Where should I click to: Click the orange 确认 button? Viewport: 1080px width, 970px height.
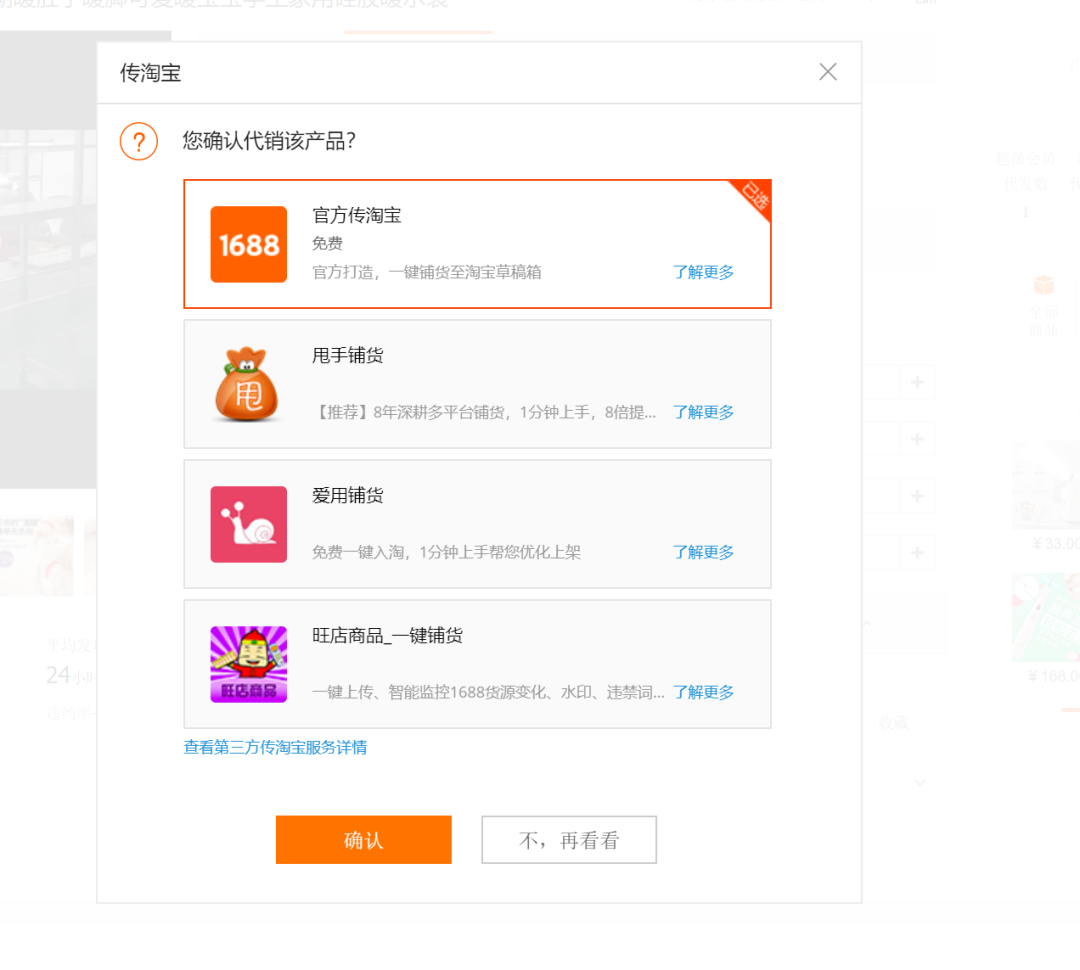point(364,840)
